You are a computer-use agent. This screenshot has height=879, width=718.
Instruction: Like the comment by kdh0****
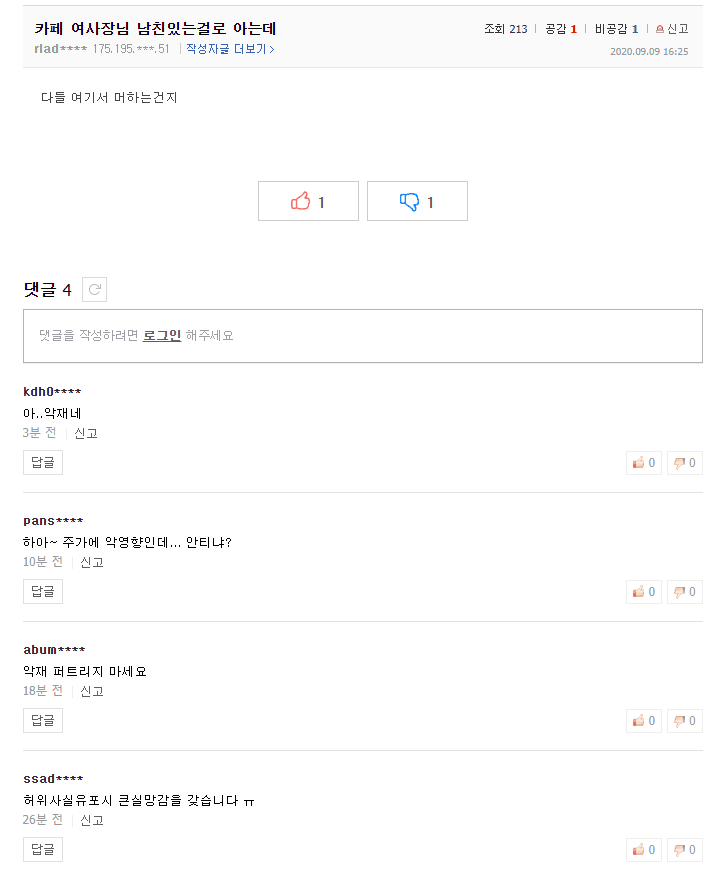tap(643, 463)
